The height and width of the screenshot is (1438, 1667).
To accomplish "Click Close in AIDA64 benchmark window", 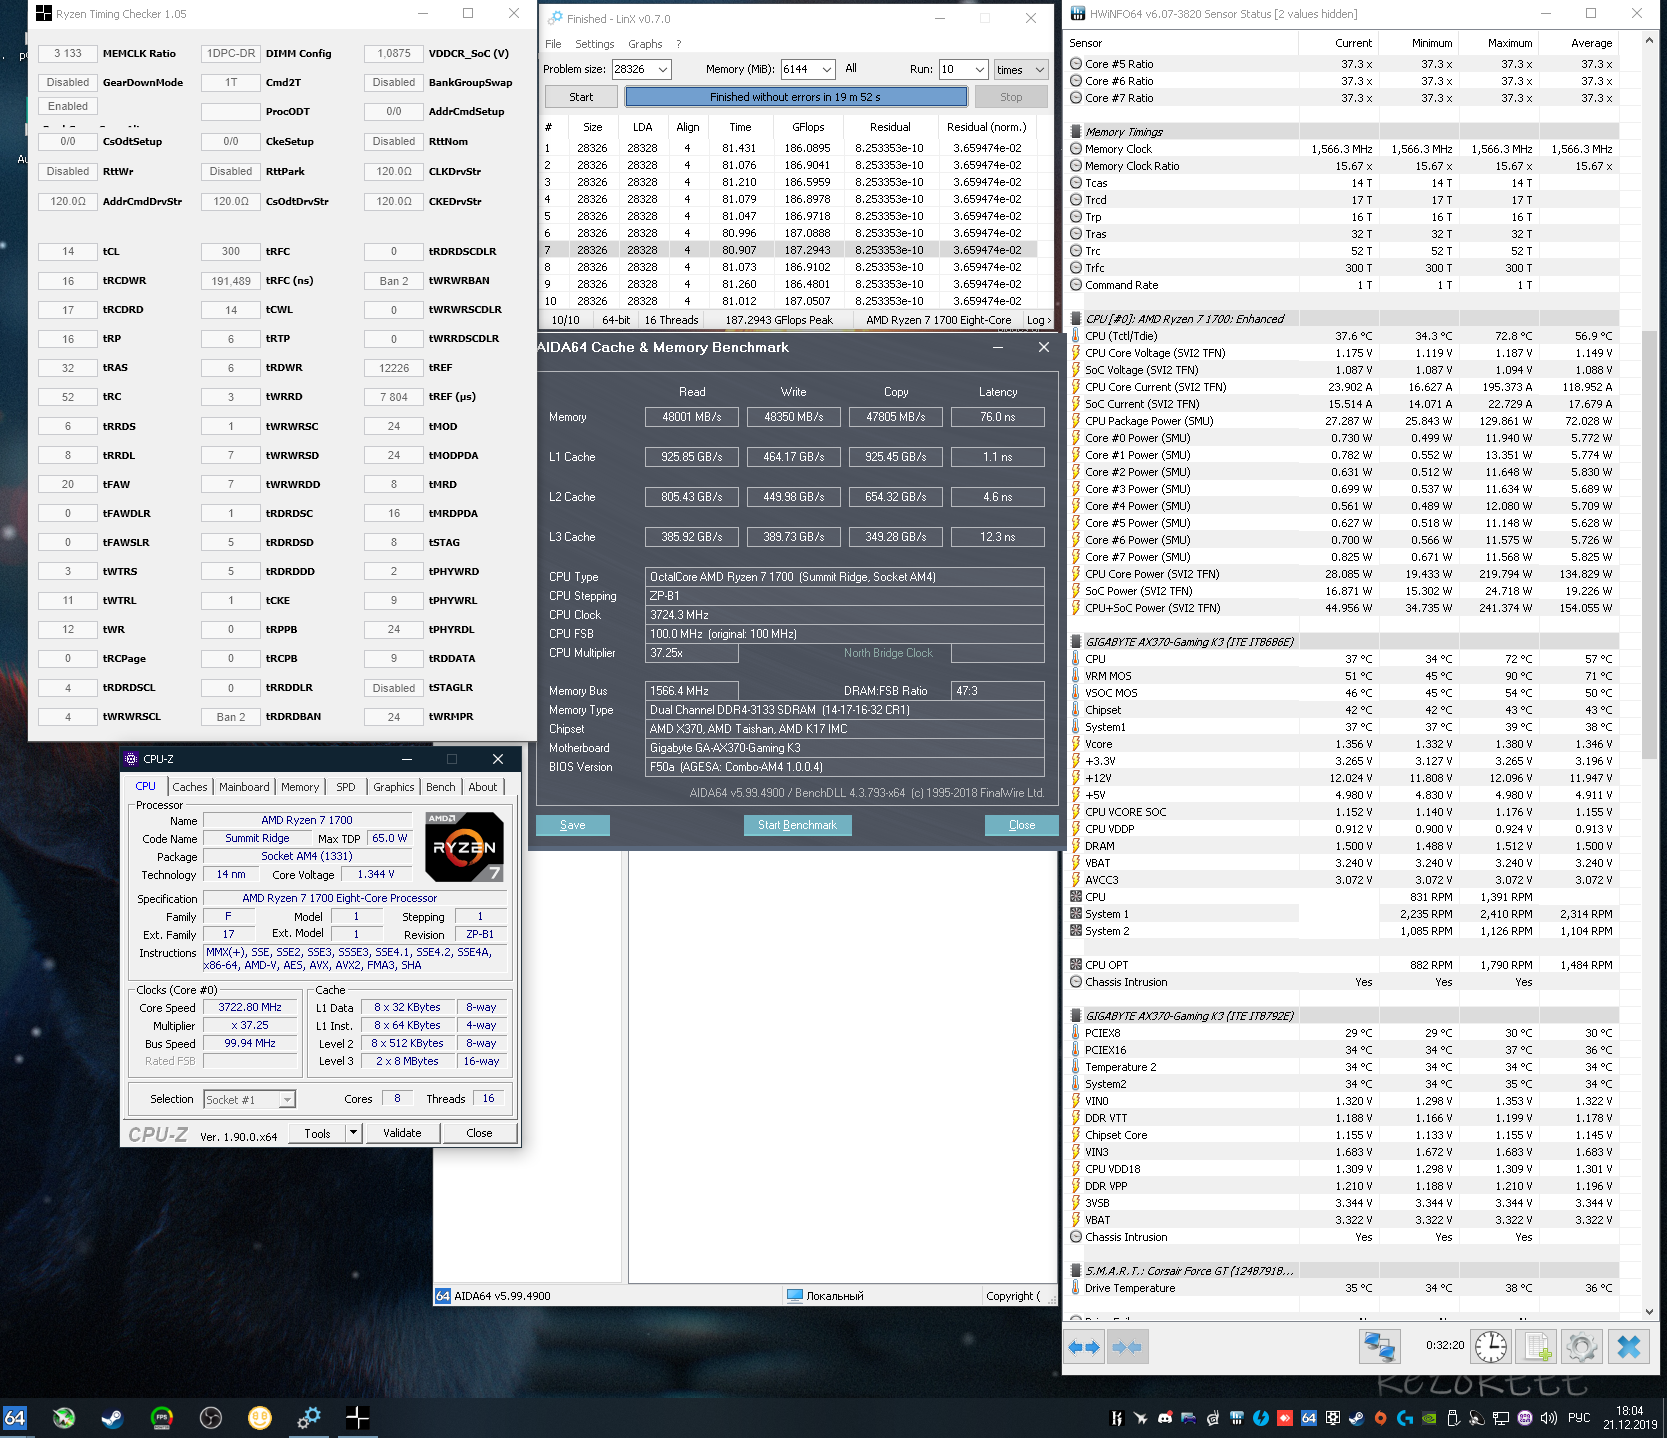I will click(x=1022, y=825).
